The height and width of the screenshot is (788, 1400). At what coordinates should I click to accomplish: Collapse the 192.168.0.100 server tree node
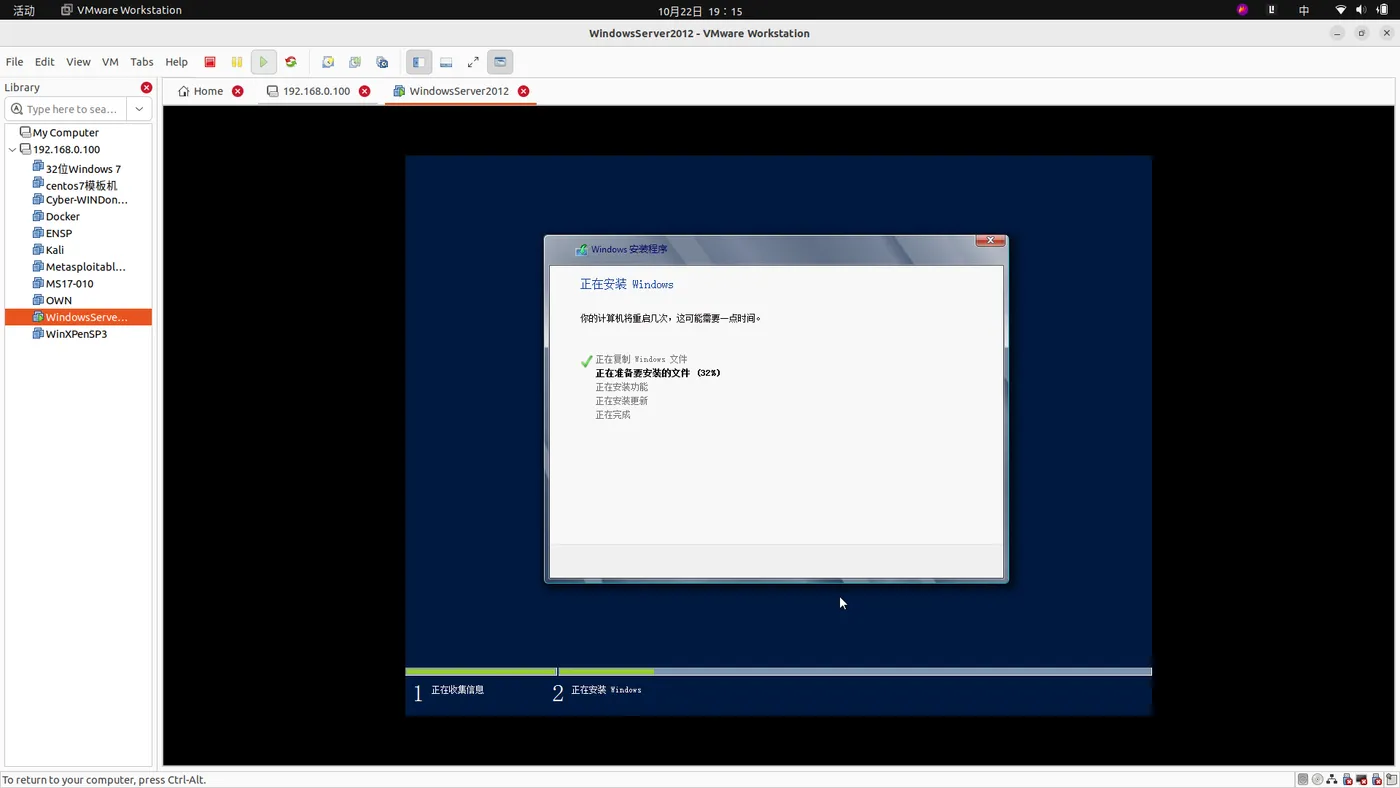12,150
